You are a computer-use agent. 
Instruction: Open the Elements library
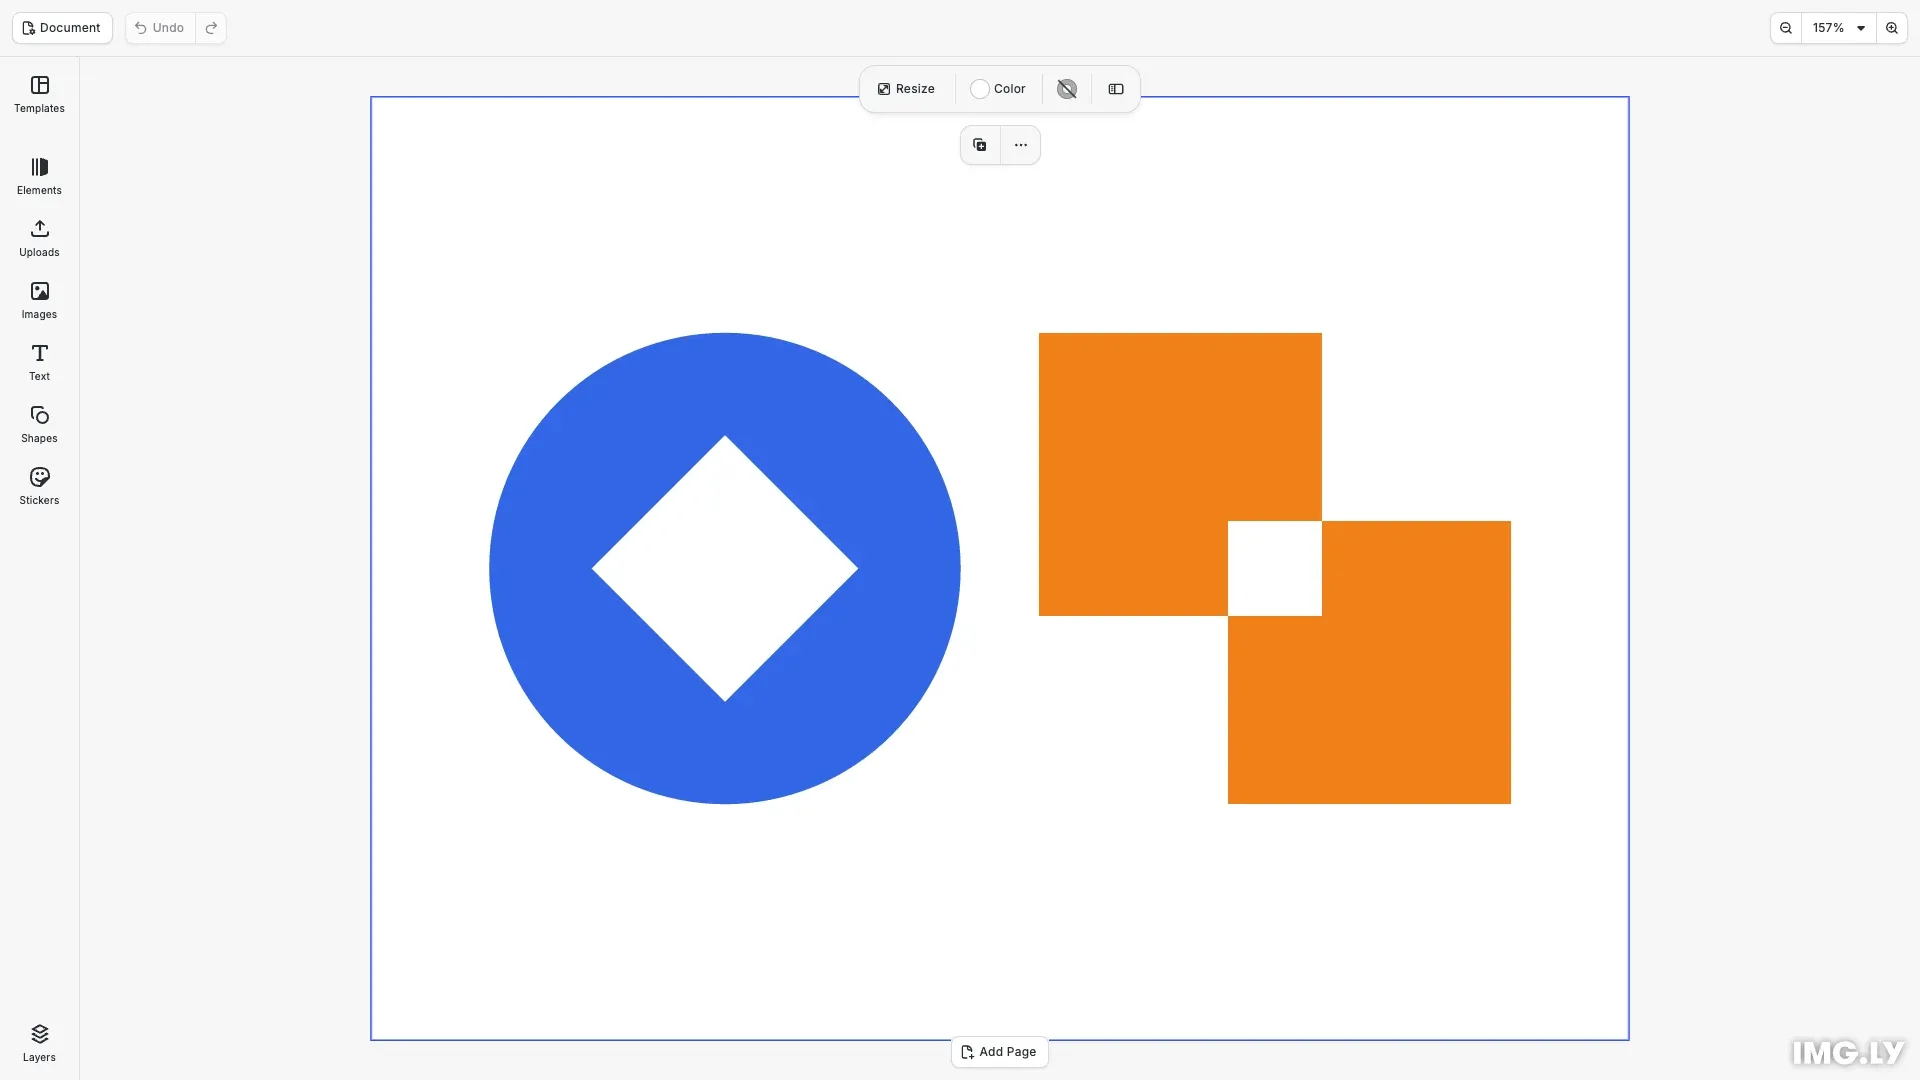coord(39,177)
